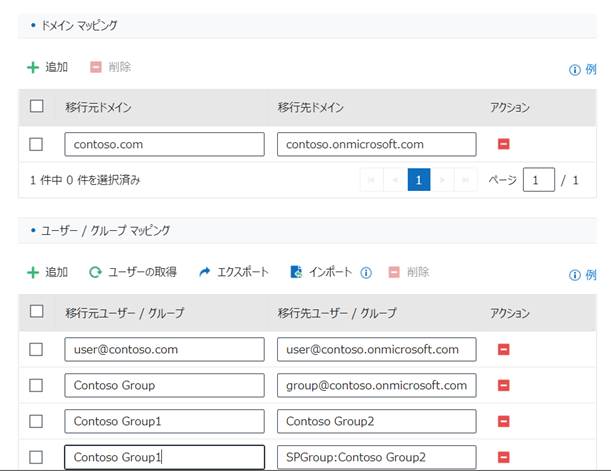Click the green plus Add icon in Domain Mapping
The width and height of the screenshot is (611, 471).
[33, 67]
